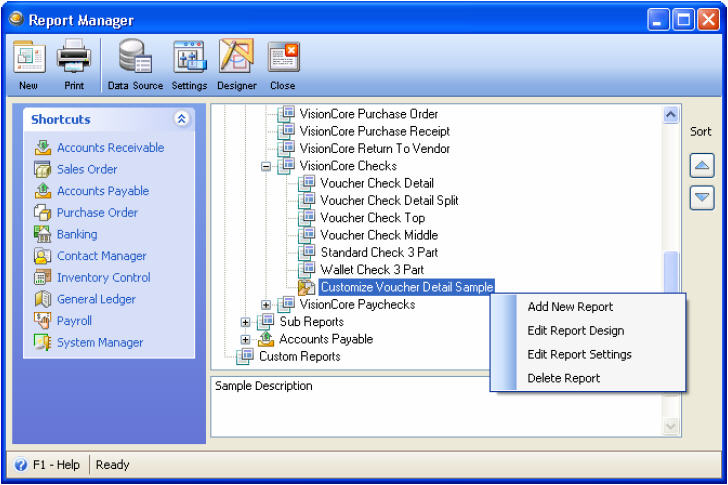Click the Contact Manager shortcut text
728x485 pixels.
click(101, 256)
